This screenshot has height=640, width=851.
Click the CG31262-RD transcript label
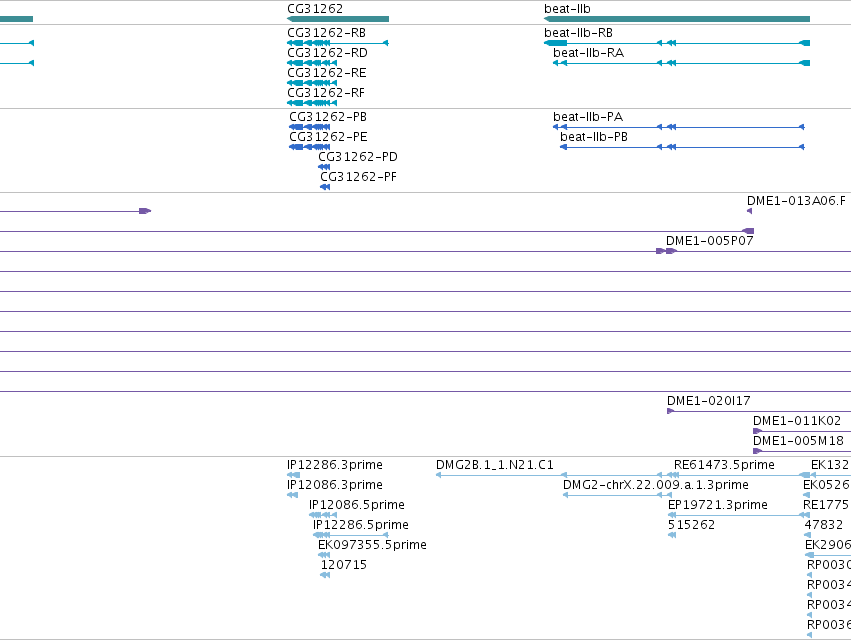click(327, 53)
